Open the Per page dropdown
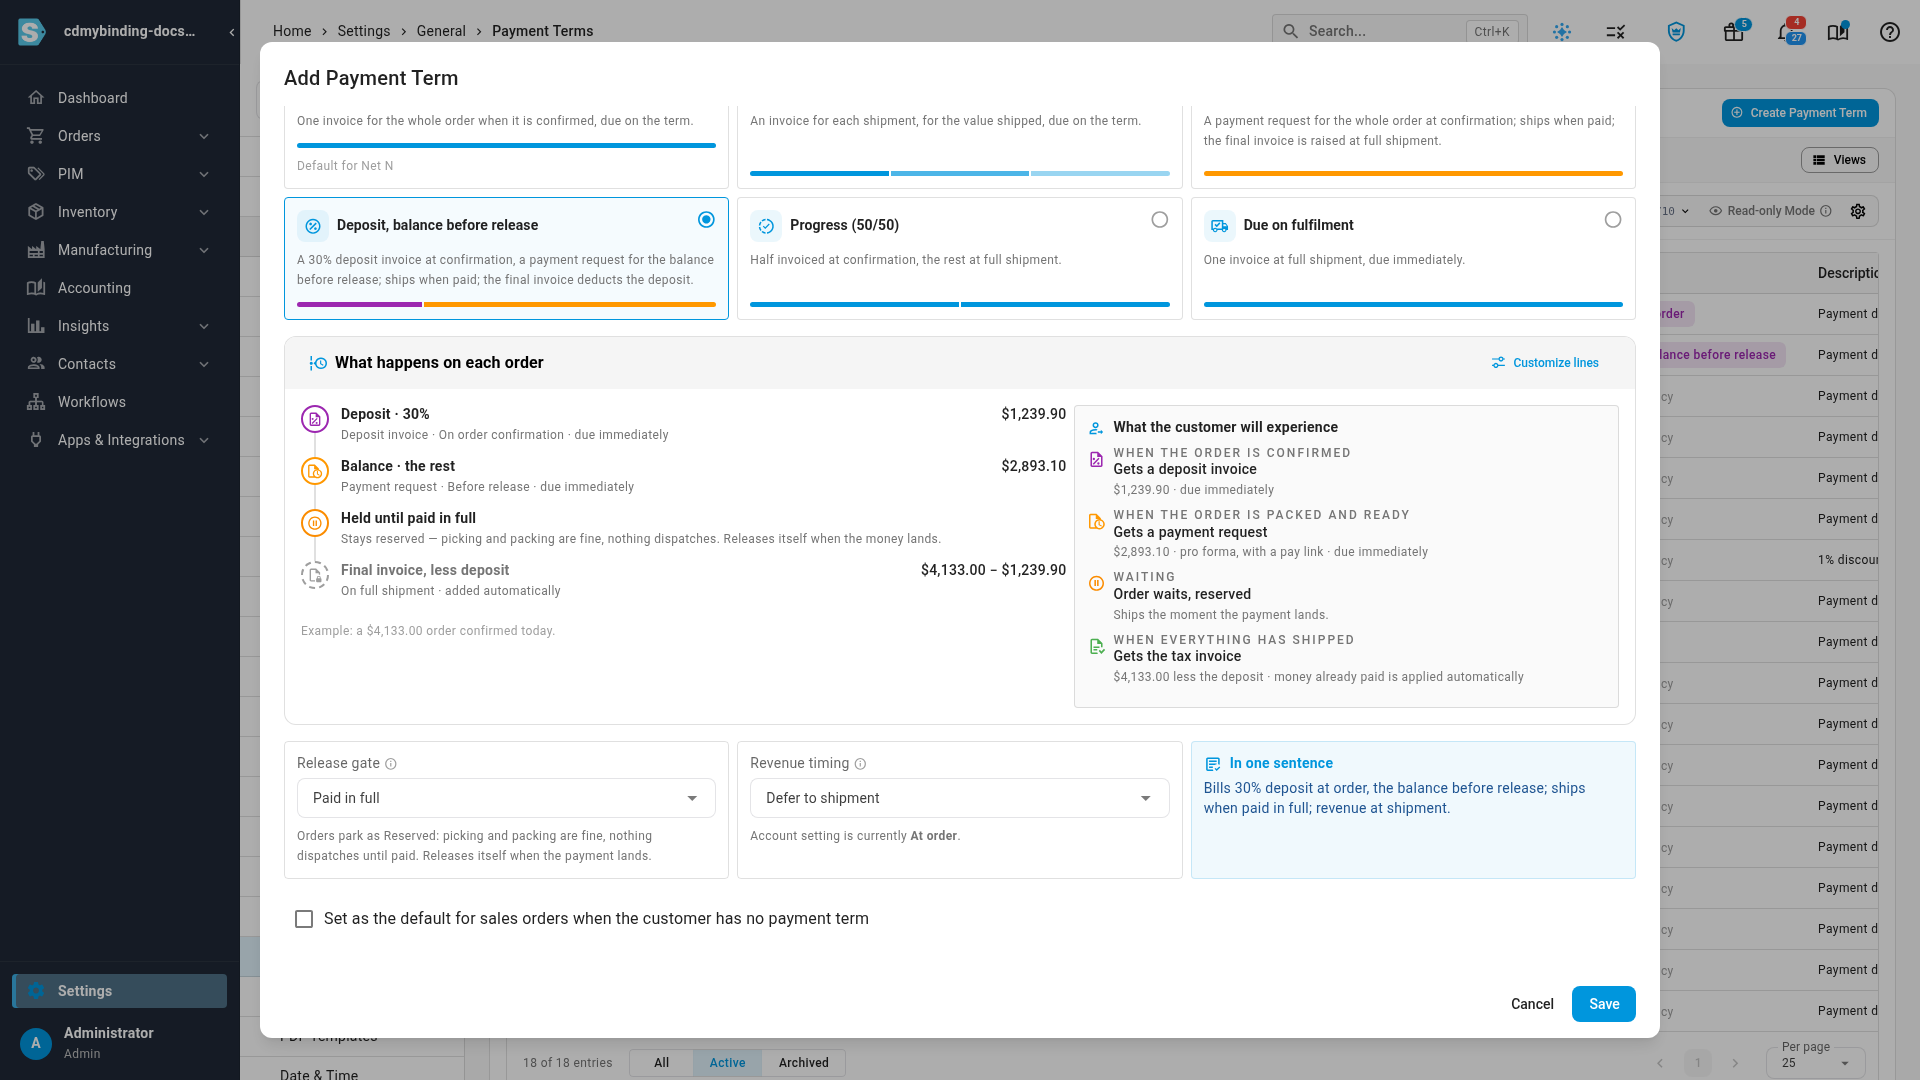 [1815, 1061]
